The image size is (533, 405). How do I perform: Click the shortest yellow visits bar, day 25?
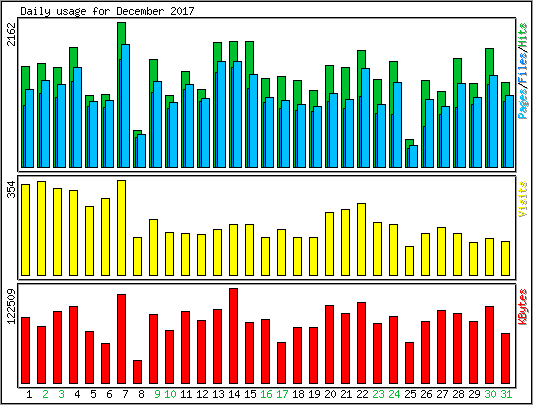tap(409, 261)
